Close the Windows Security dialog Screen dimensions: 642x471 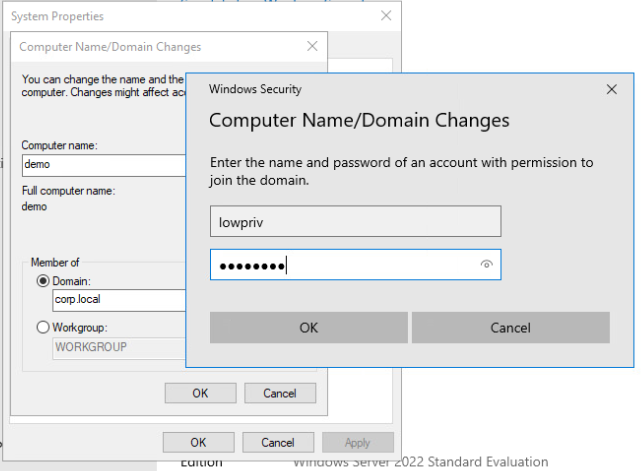pyautogui.click(x=612, y=89)
